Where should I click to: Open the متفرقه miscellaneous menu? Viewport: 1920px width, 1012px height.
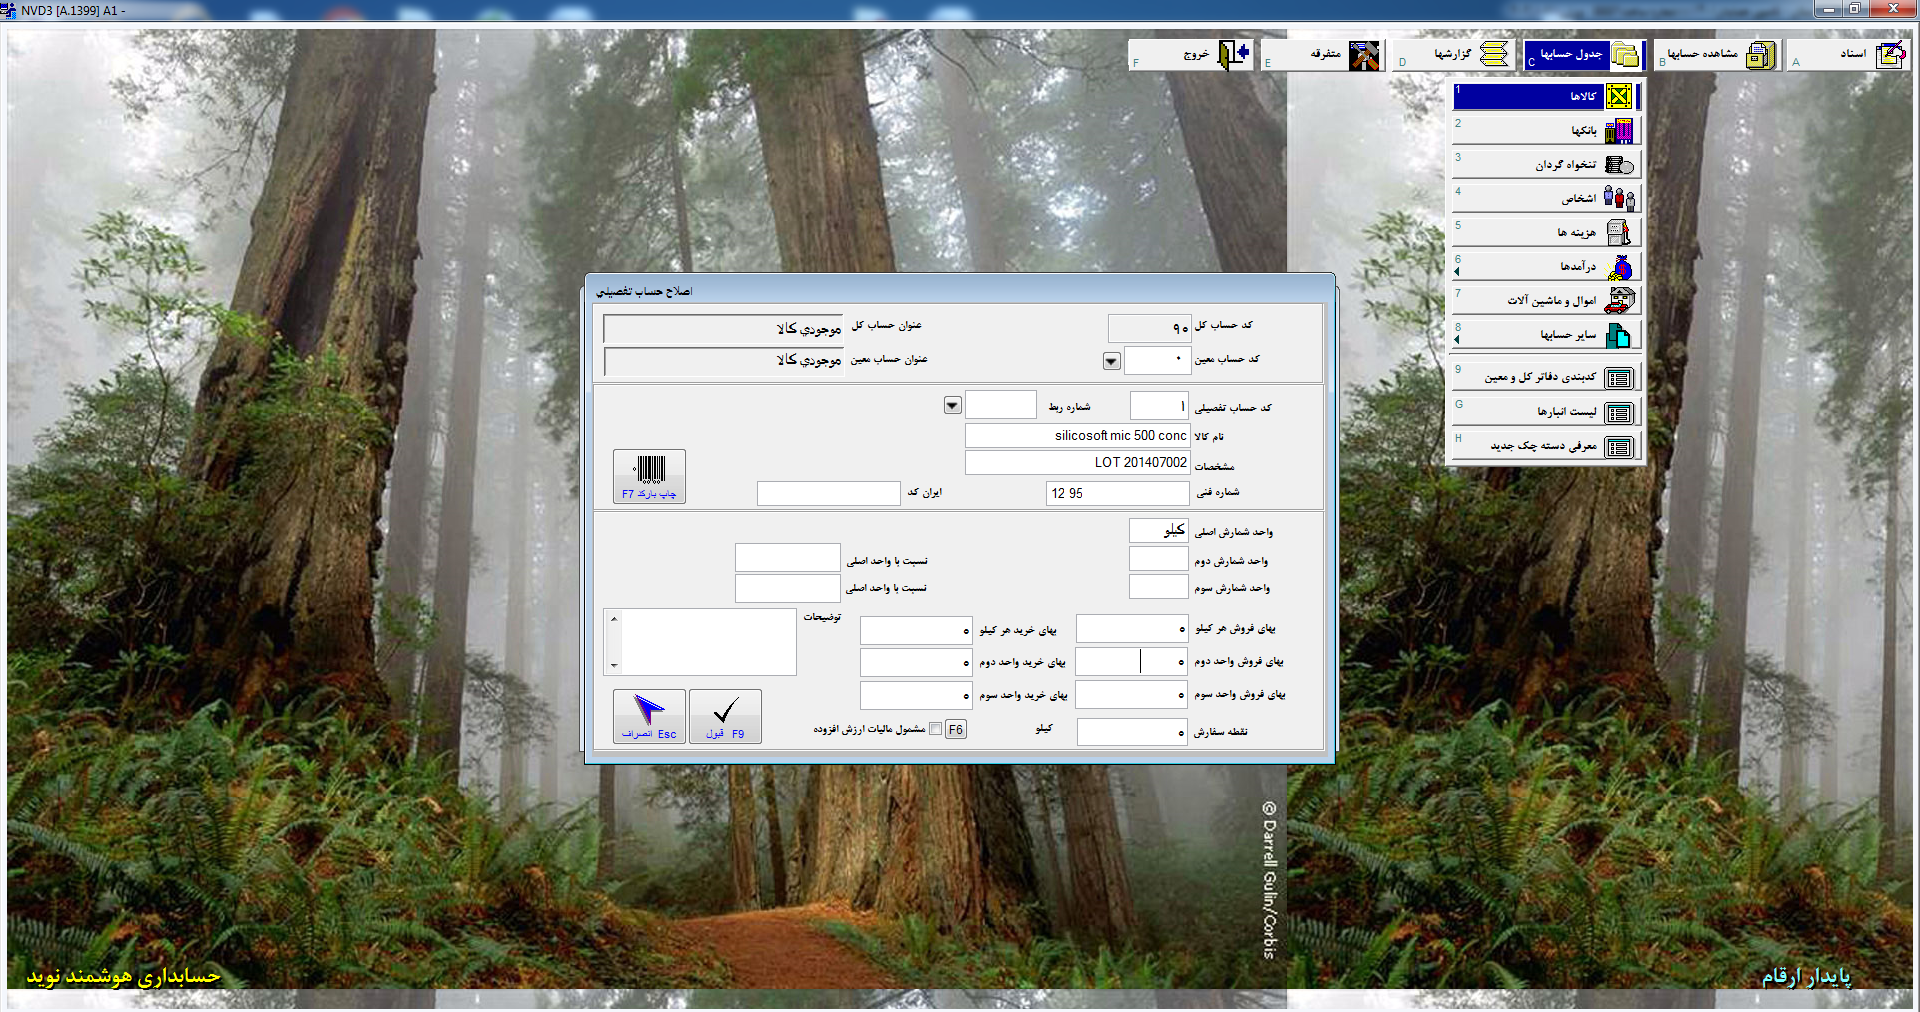tap(1321, 55)
